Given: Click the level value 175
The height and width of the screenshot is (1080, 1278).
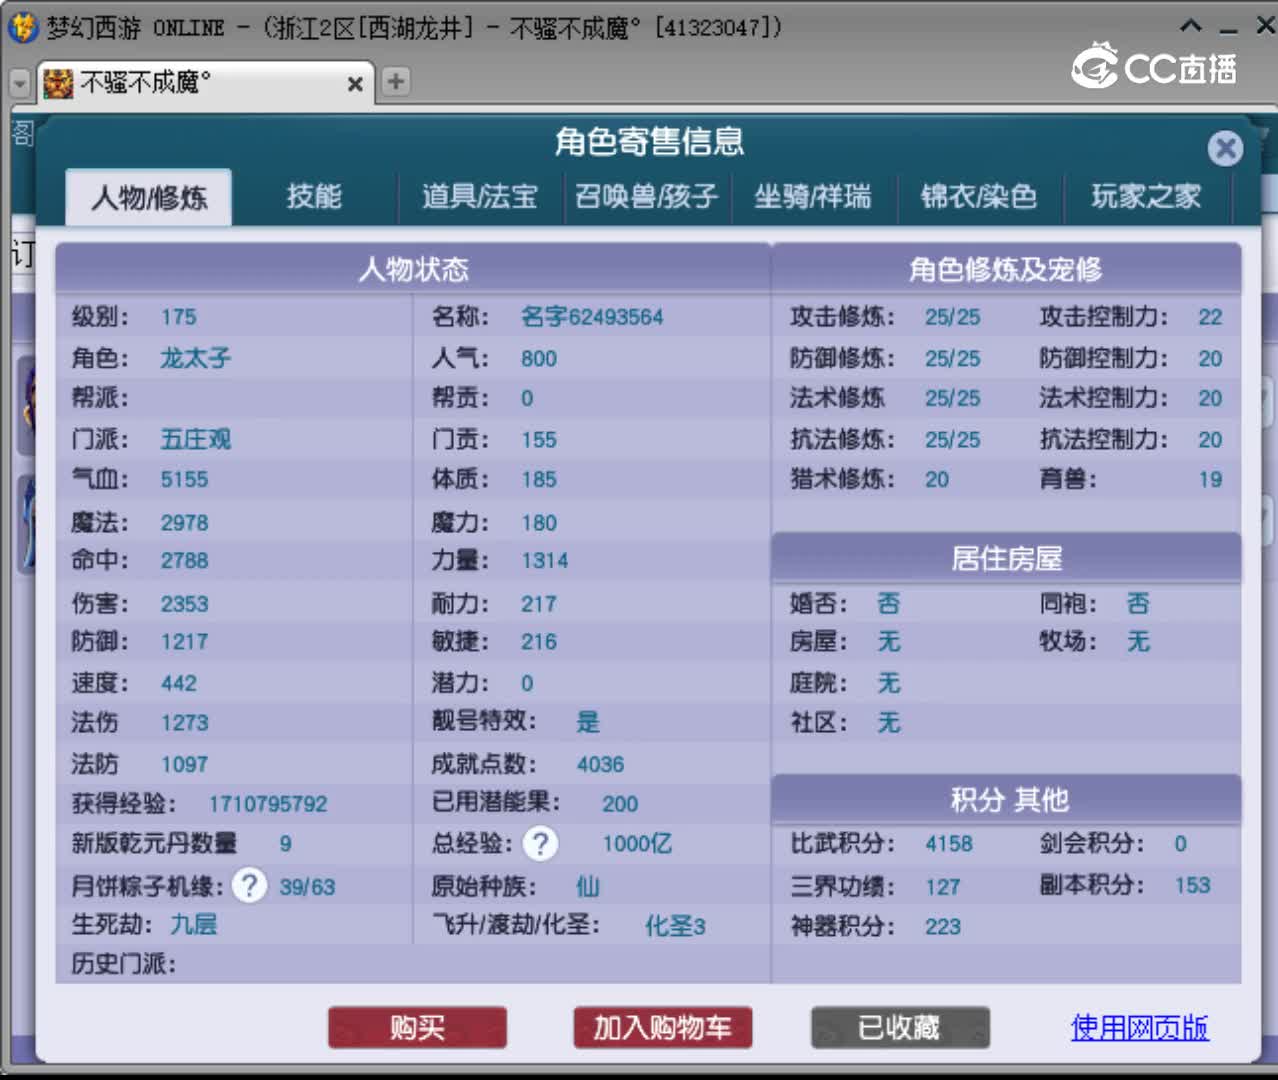Looking at the screenshot, I should pyautogui.click(x=178, y=317).
